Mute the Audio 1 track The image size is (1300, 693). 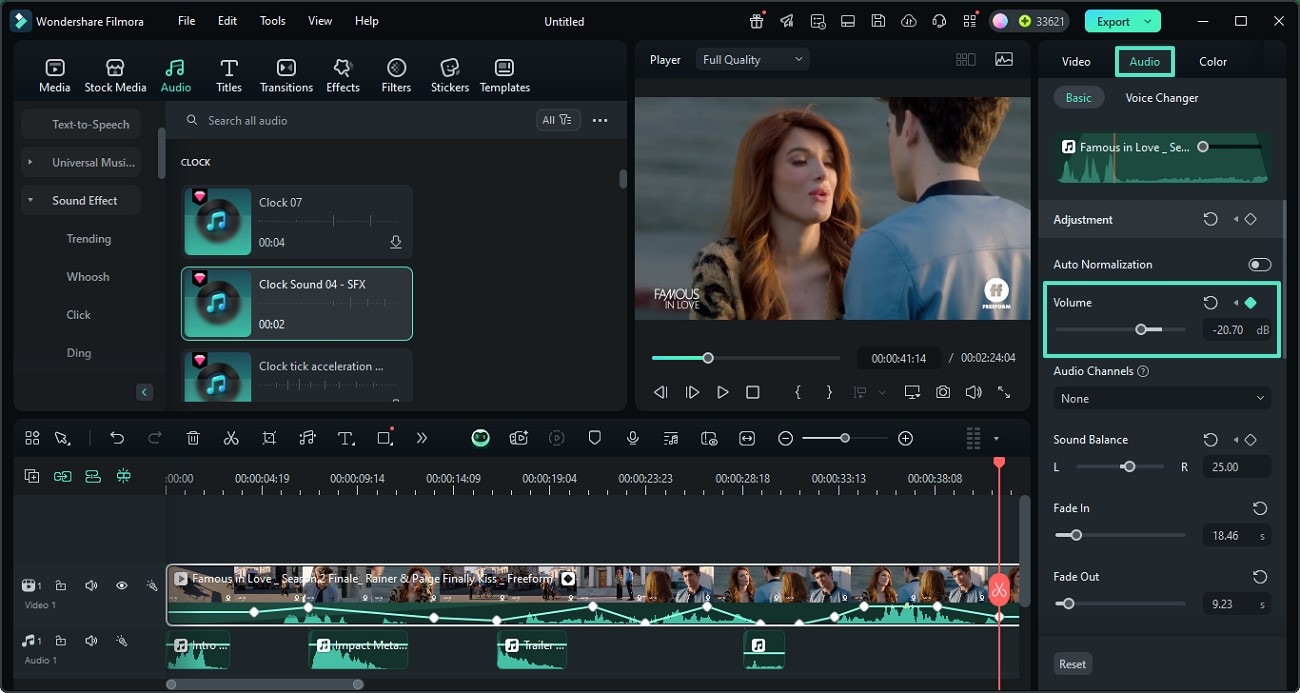91,640
